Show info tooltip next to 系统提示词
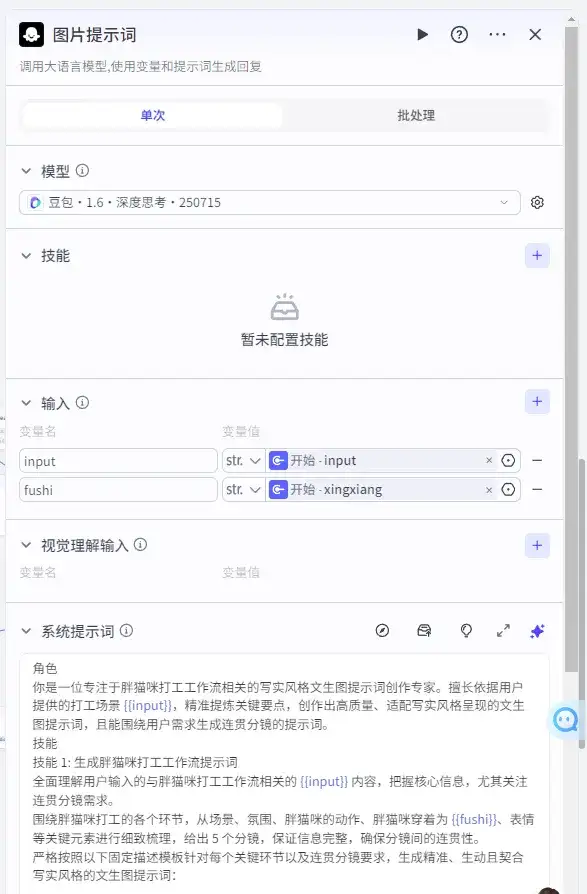This screenshot has height=894, width=587. [127, 631]
